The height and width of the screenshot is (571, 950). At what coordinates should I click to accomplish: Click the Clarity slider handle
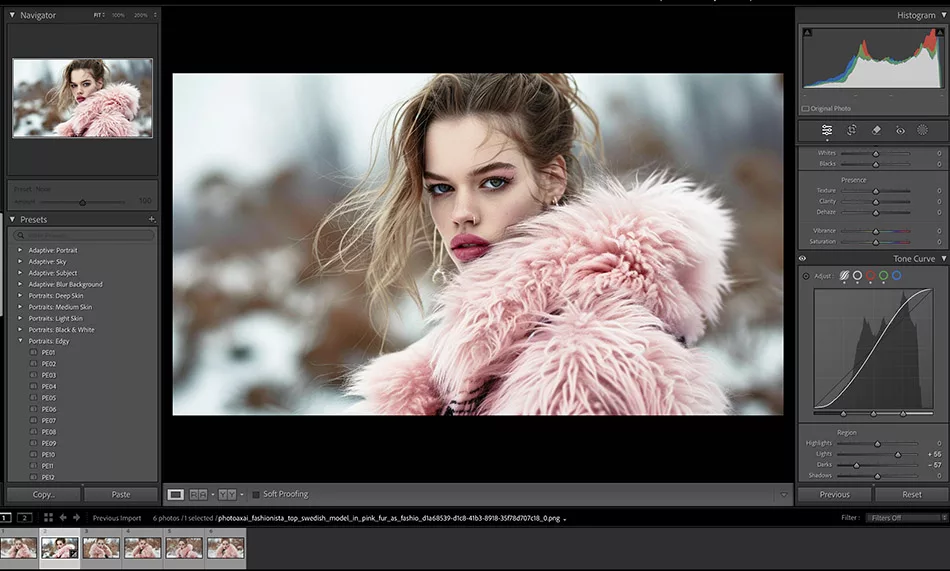(875, 202)
